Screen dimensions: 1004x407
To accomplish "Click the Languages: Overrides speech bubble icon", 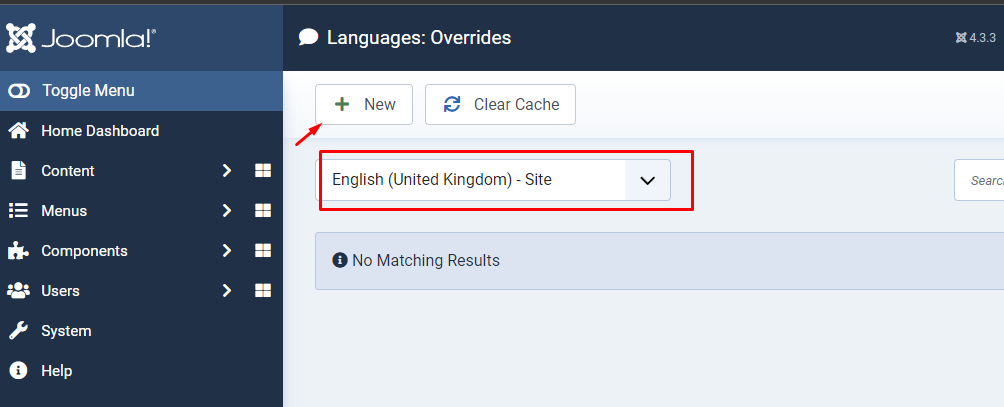I will (x=309, y=38).
